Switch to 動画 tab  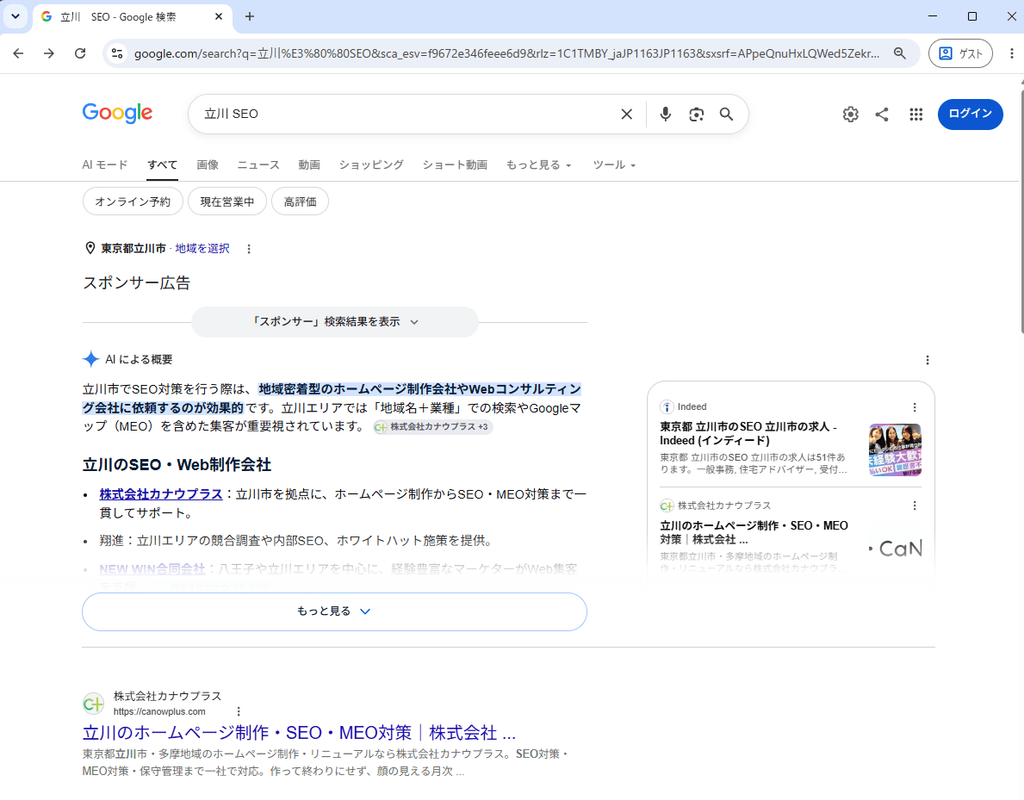(309, 165)
